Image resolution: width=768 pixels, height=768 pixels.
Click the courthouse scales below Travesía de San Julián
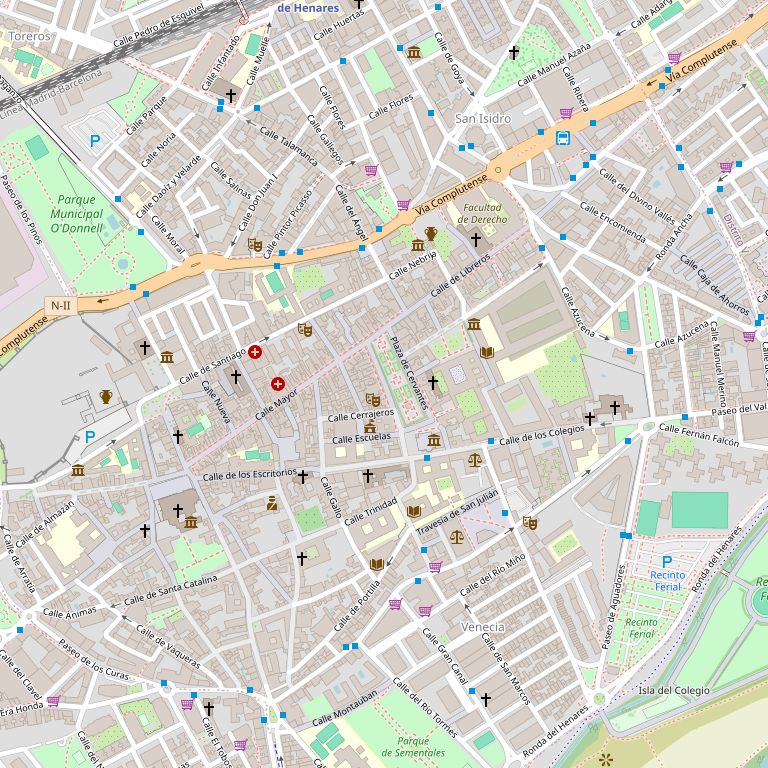(456, 537)
